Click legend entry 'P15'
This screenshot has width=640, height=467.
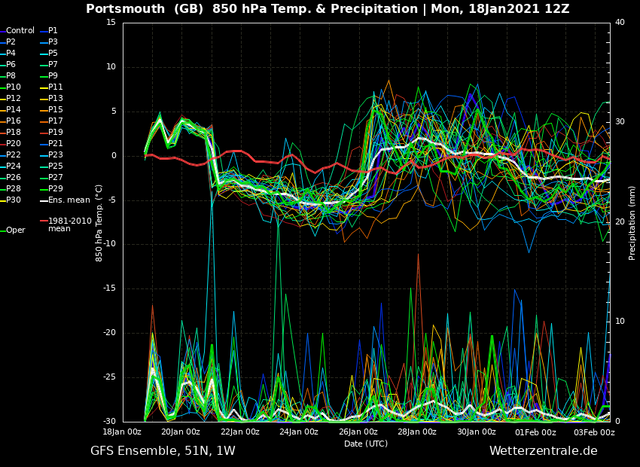[x=52, y=110]
